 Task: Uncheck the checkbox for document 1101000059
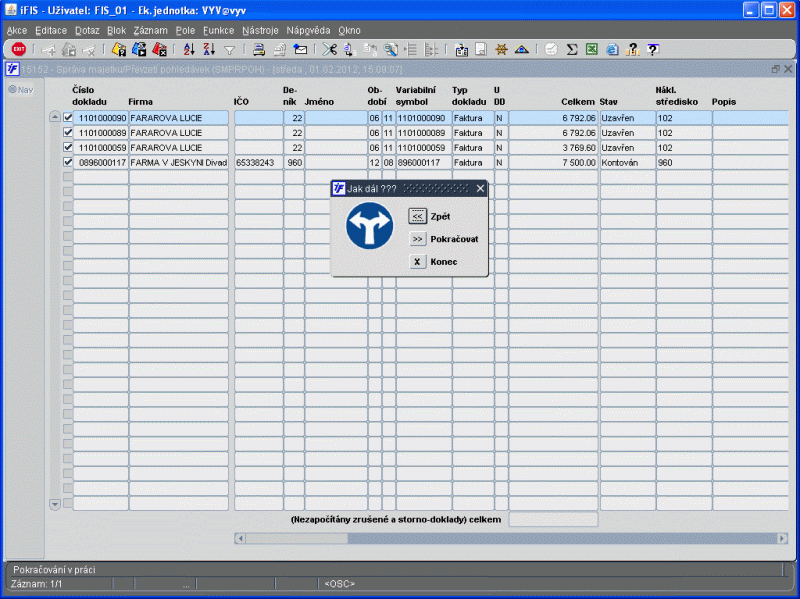pos(68,147)
